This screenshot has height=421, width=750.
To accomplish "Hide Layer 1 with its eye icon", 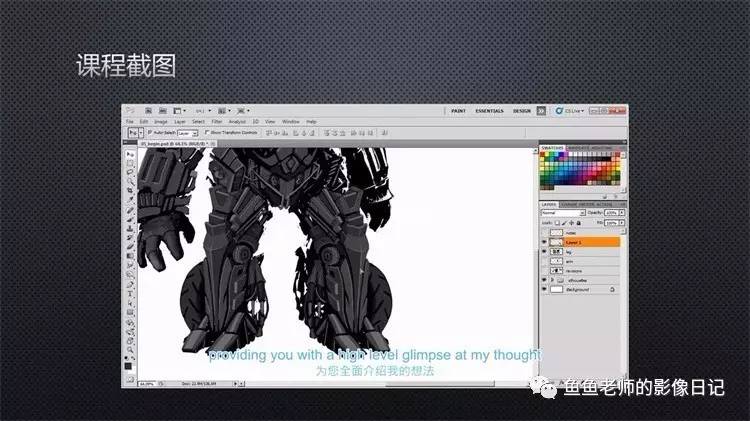I will [x=544, y=242].
